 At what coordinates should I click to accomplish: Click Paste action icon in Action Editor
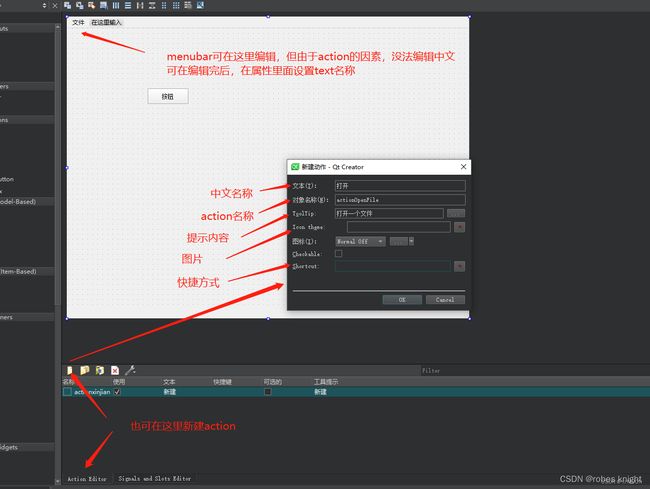coord(100,370)
